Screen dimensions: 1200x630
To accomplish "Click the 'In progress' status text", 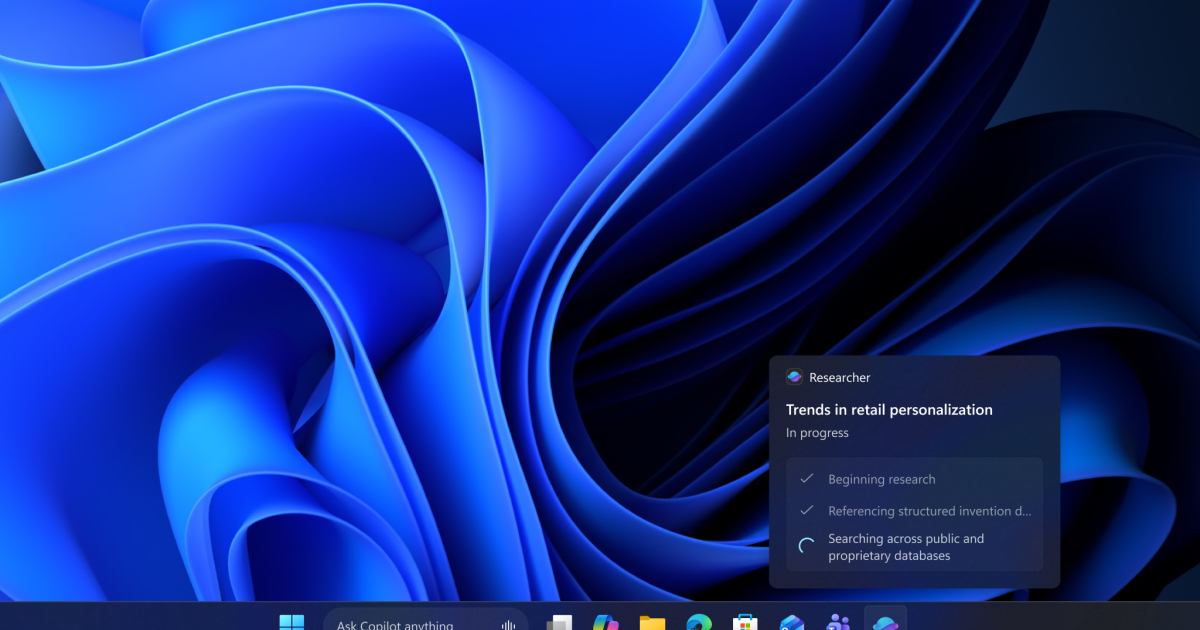I will 817,433.
